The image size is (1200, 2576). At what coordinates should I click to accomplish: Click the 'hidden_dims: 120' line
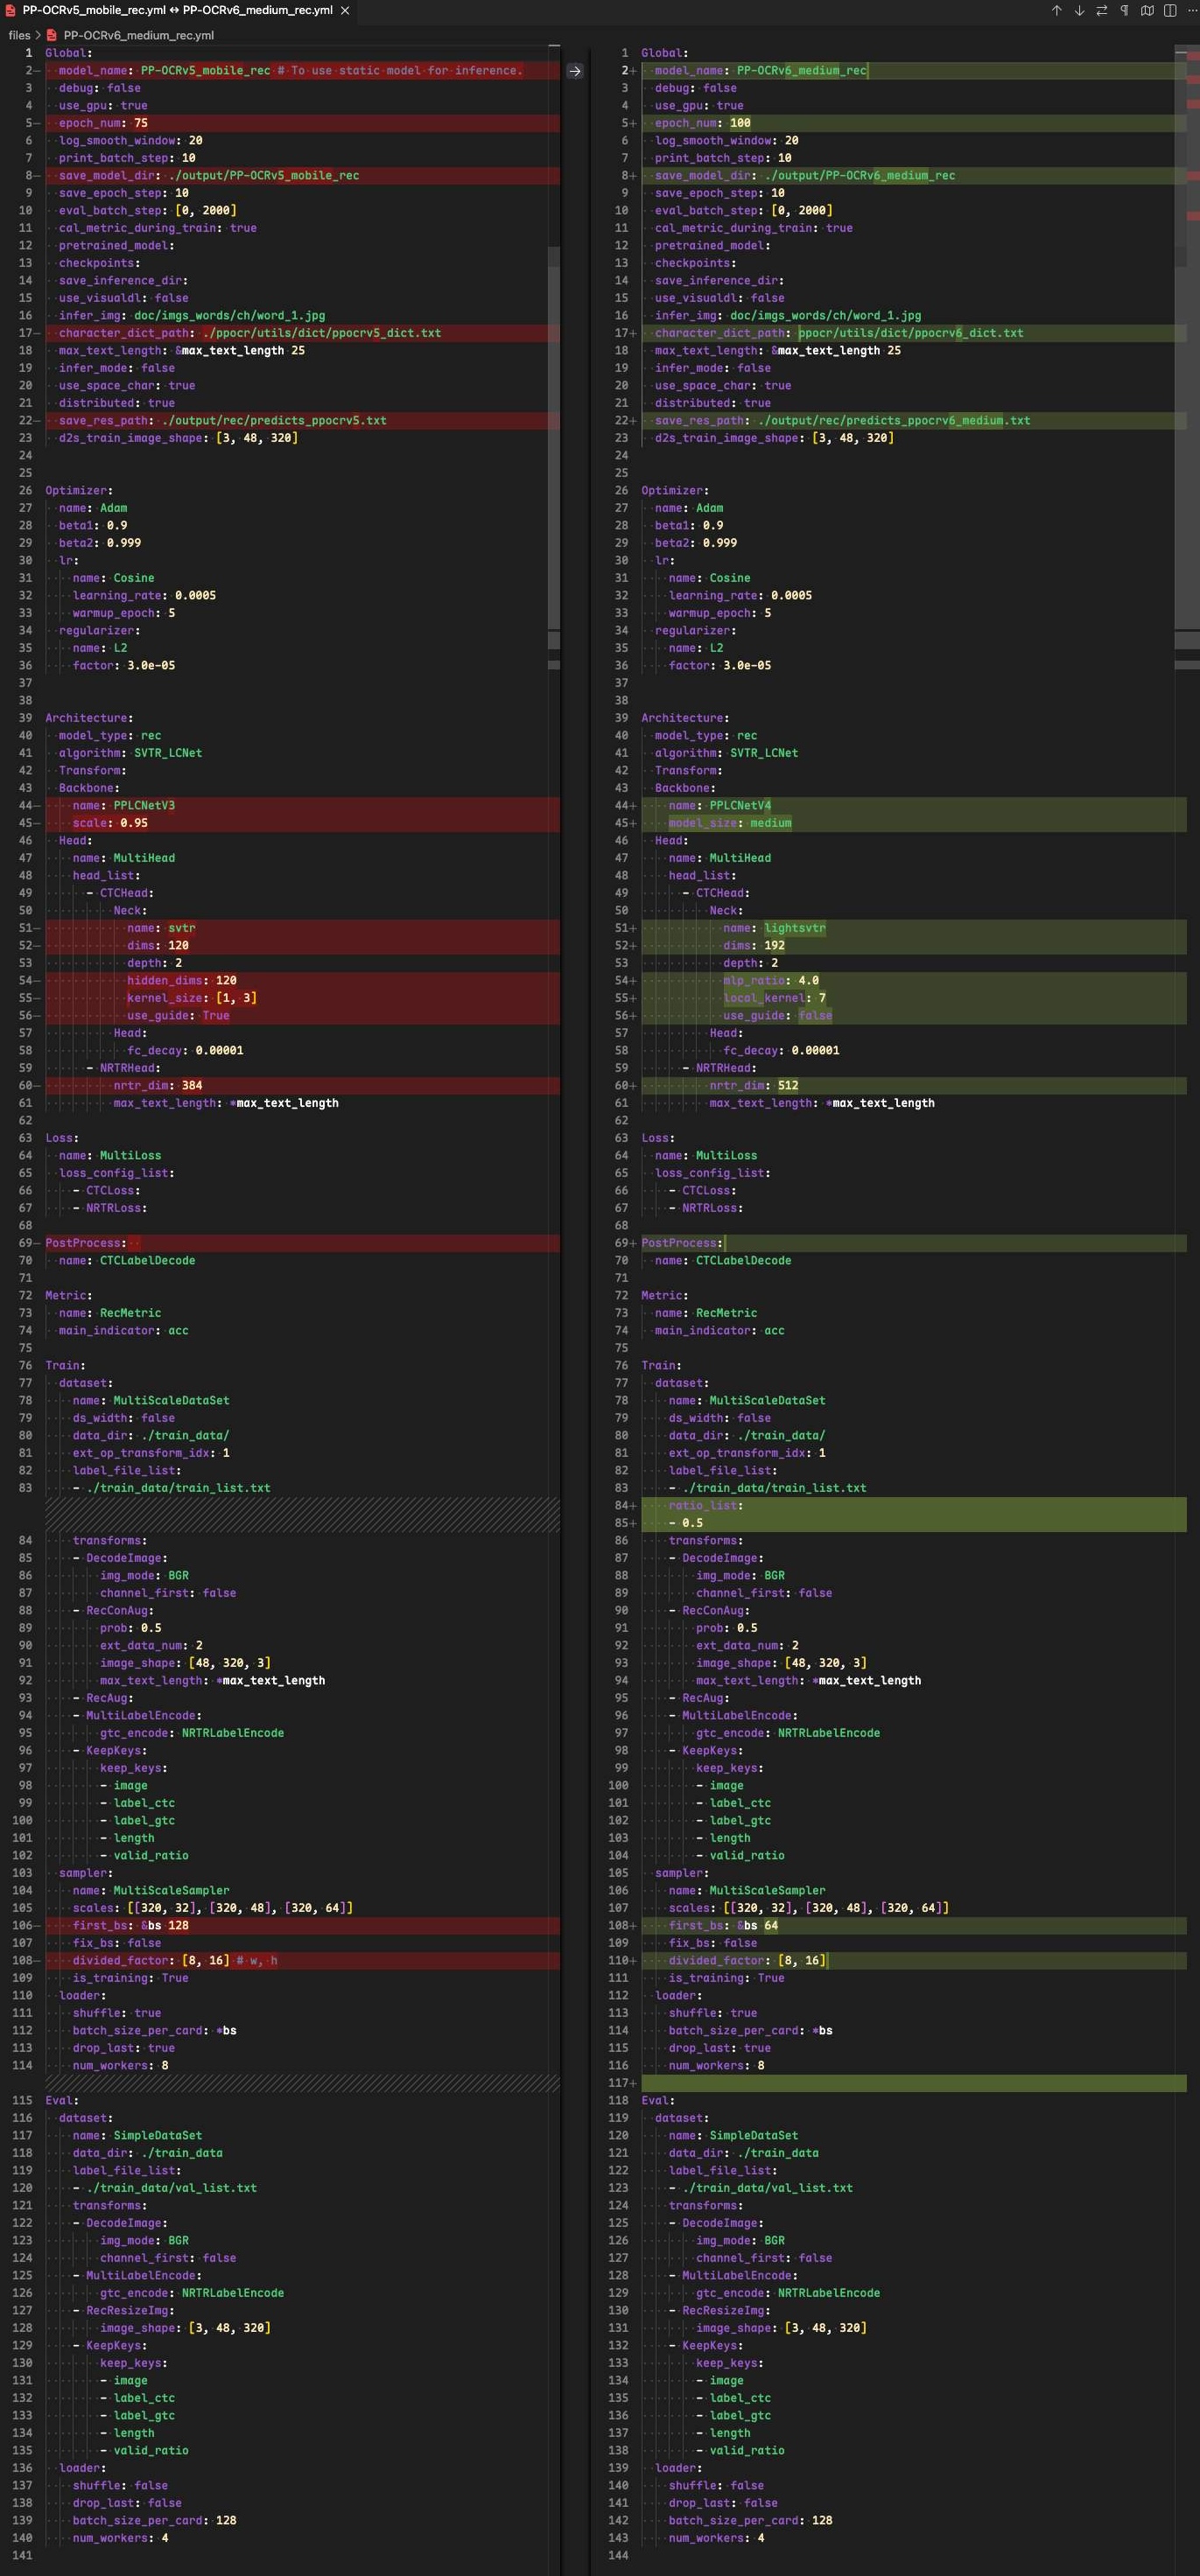(302, 981)
